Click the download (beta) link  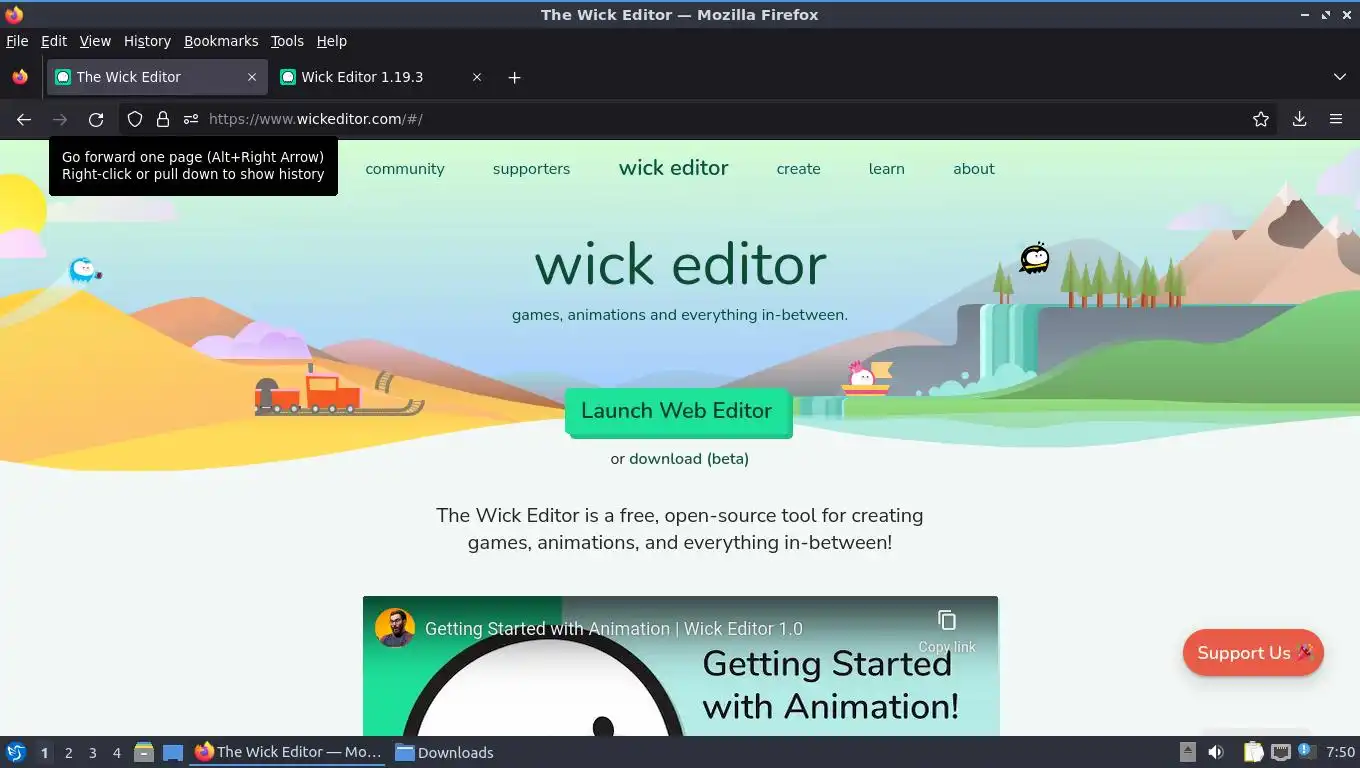(x=689, y=459)
